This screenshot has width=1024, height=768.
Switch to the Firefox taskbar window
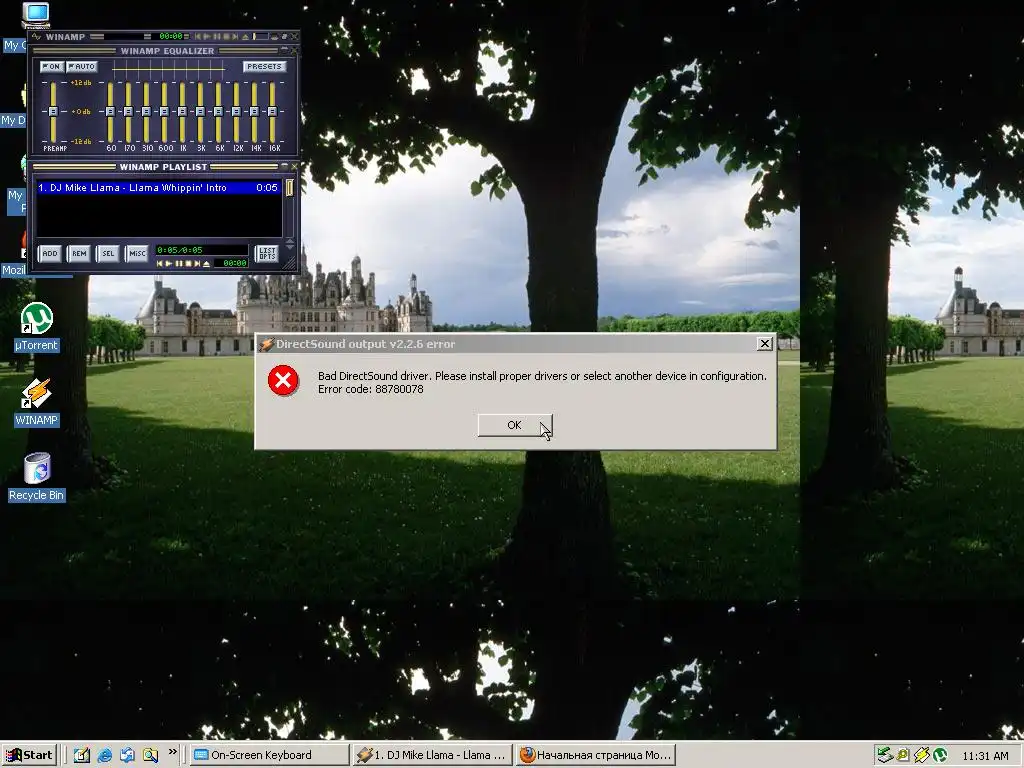point(595,755)
